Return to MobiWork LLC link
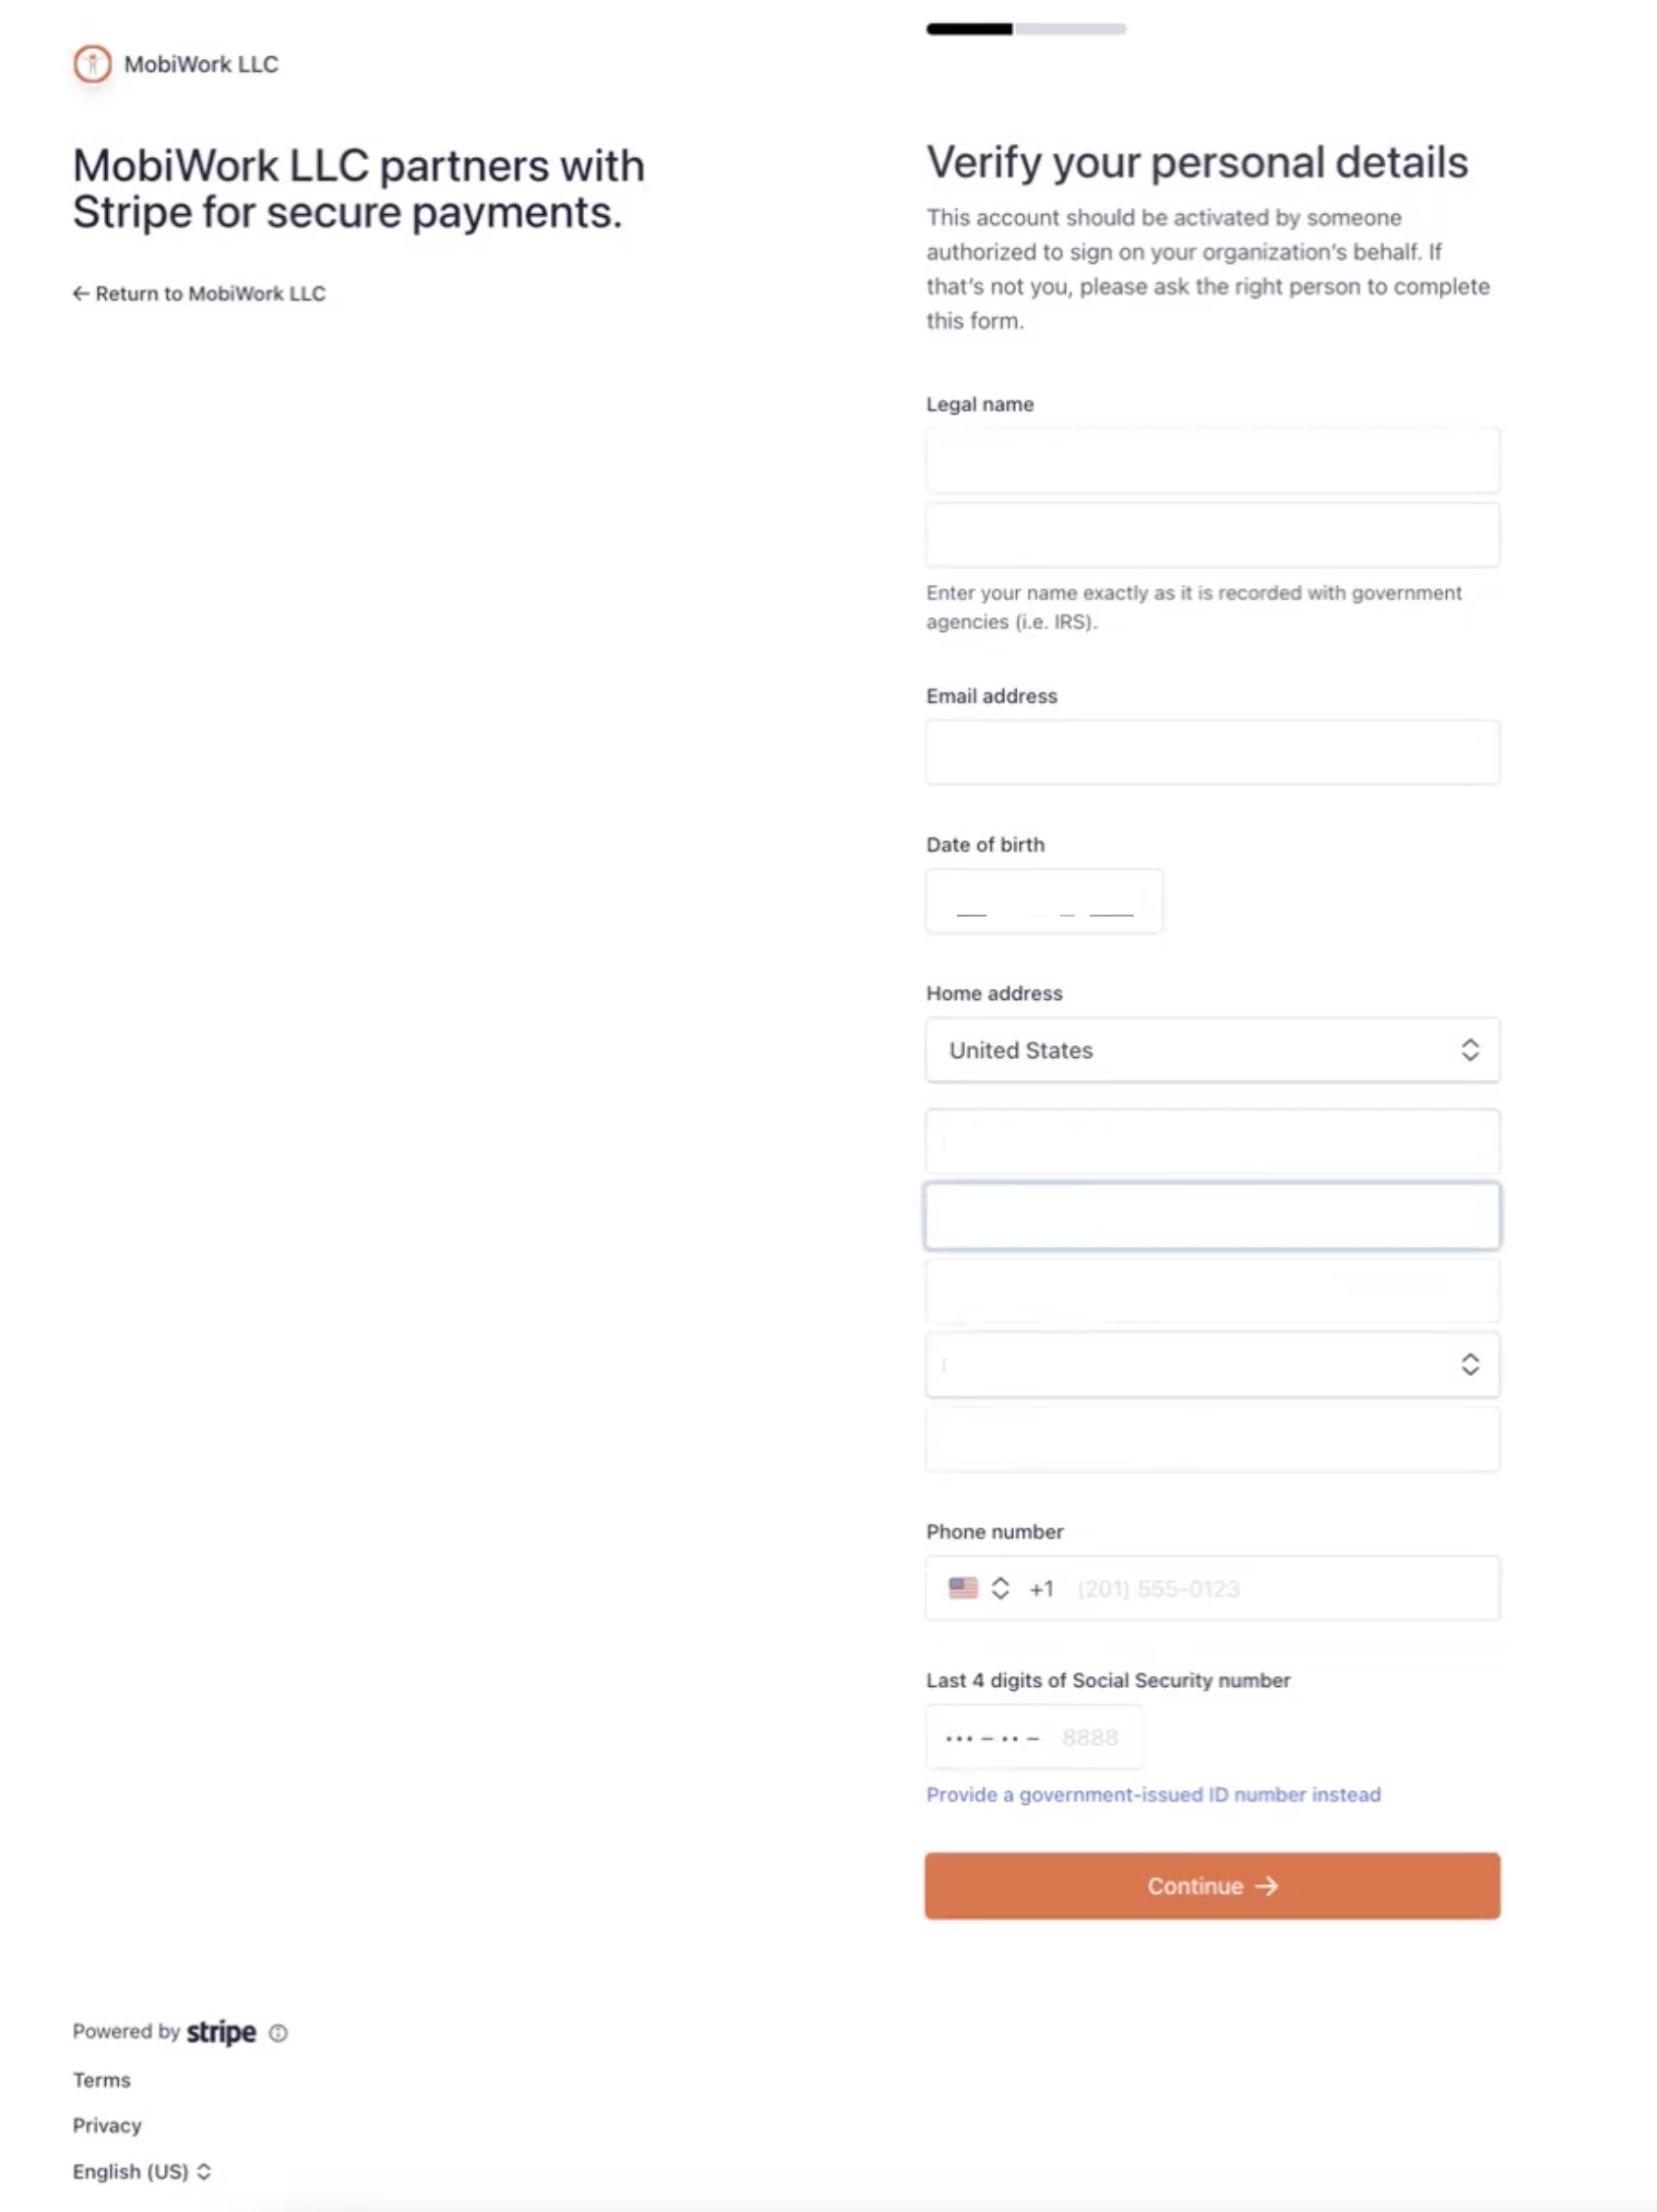1657x2212 pixels. (210, 293)
